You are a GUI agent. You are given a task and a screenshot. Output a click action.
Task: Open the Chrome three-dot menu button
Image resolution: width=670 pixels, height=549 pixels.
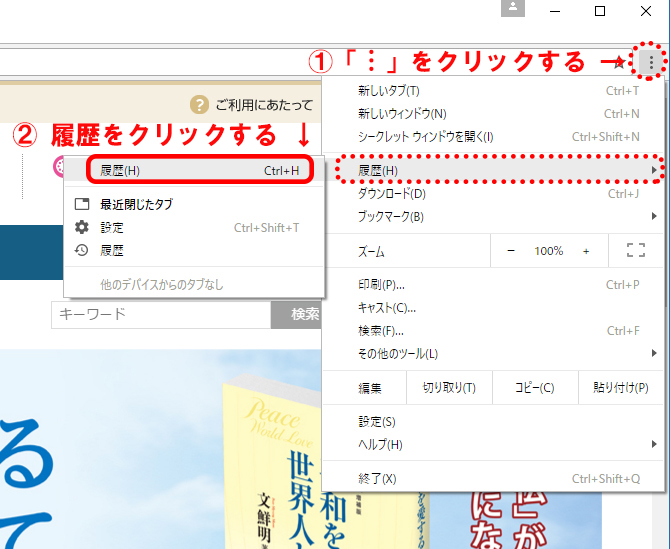(651, 62)
